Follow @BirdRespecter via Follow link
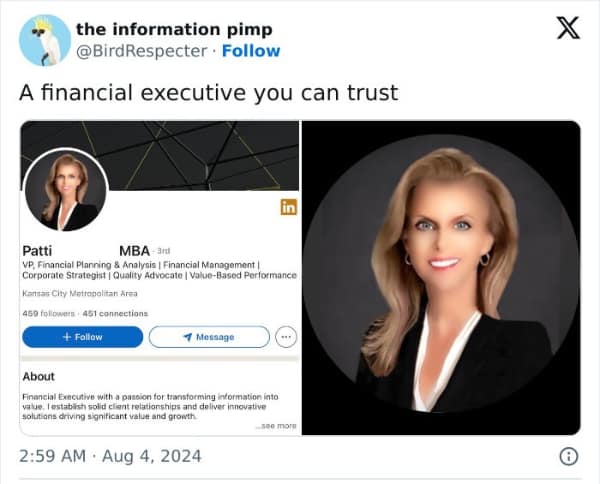 251,51
